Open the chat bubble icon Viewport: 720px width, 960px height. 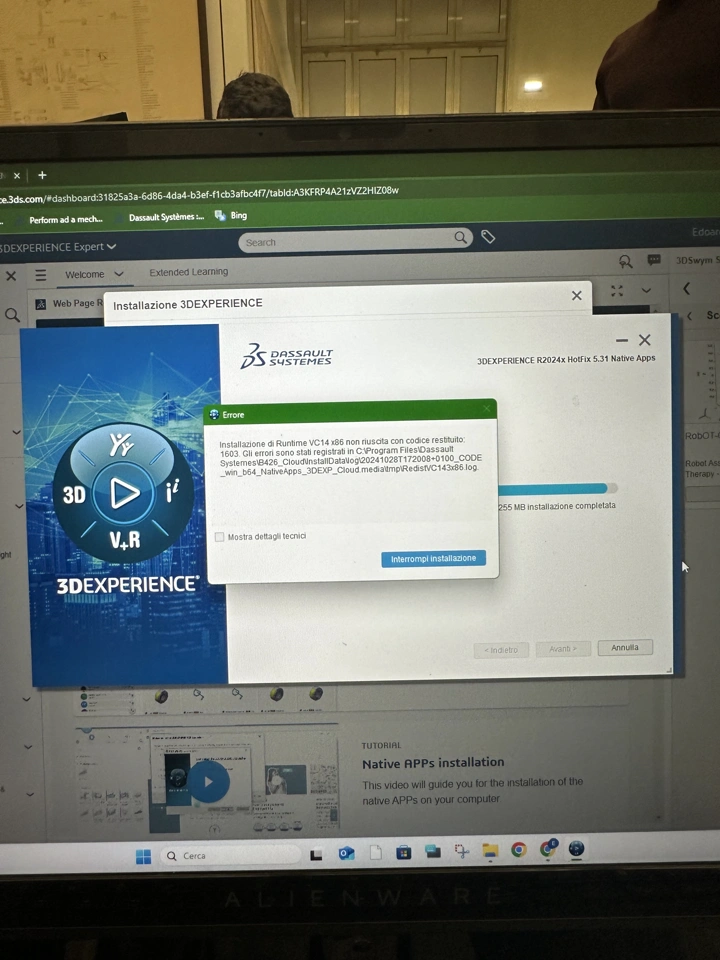click(x=654, y=261)
